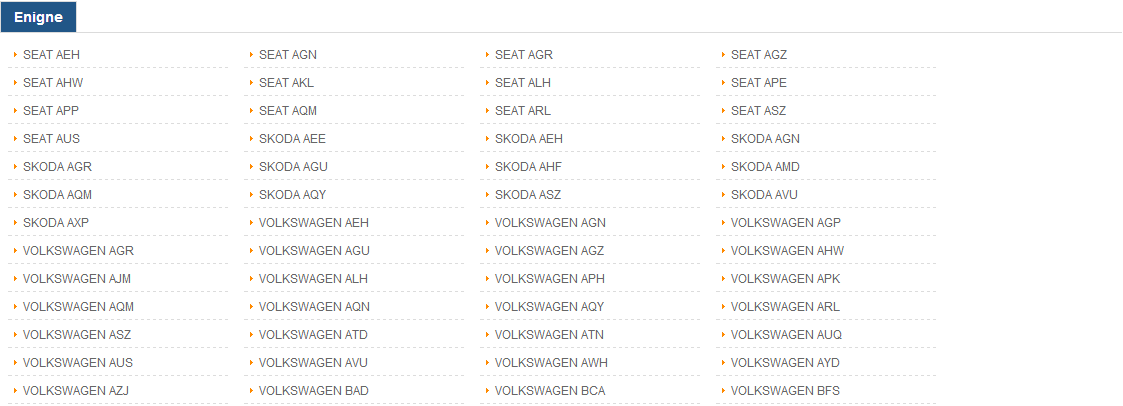The height and width of the screenshot is (406, 1123).
Task: Go to VOLKSWAGEN ALH engine
Action: 314,279
